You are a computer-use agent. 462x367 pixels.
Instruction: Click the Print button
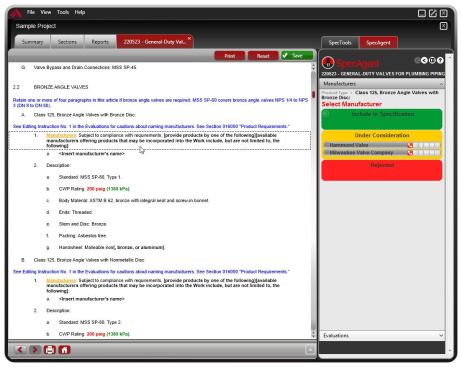click(x=230, y=56)
